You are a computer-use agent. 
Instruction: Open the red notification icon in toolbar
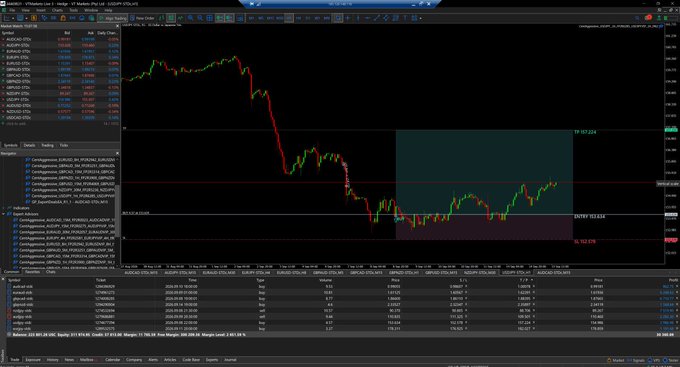pos(648,18)
